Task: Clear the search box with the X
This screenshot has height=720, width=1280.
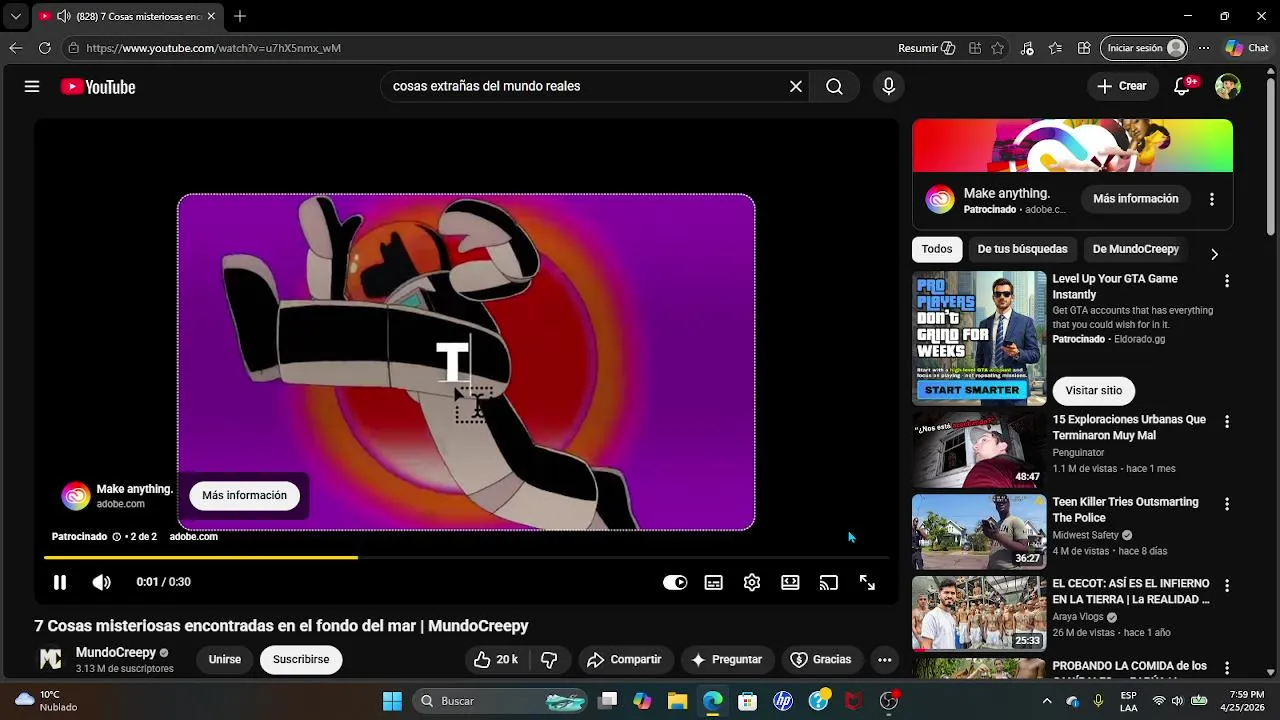Action: click(796, 87)
